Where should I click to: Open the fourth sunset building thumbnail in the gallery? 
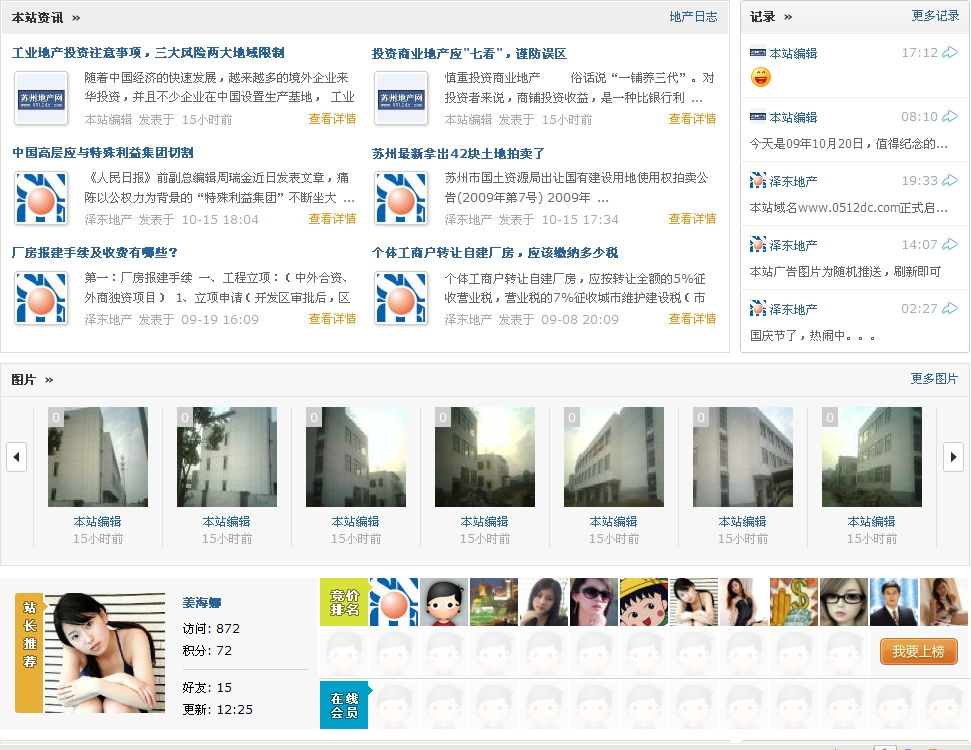[485, 457]
